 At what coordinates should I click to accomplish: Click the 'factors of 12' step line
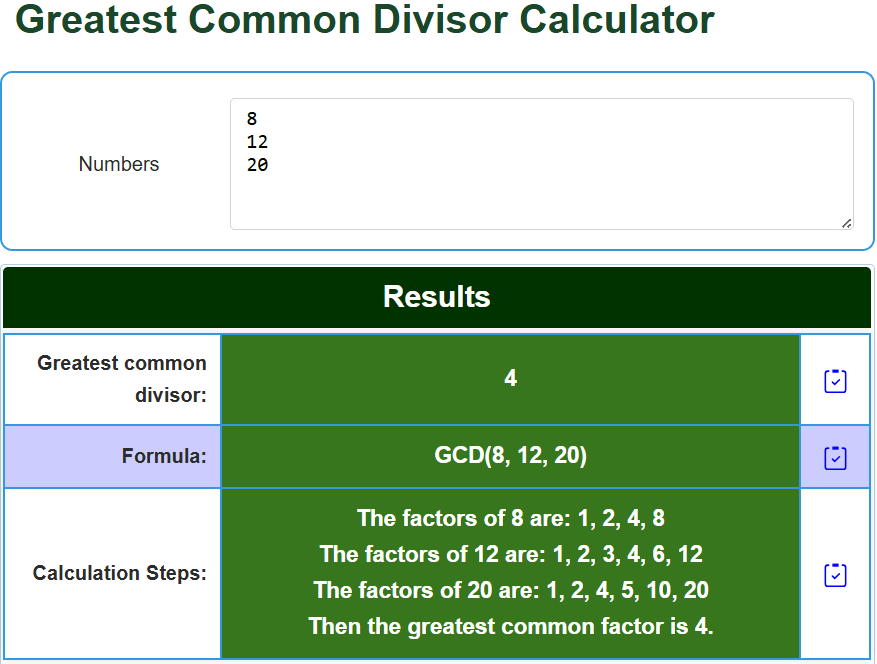pos(511,554)
